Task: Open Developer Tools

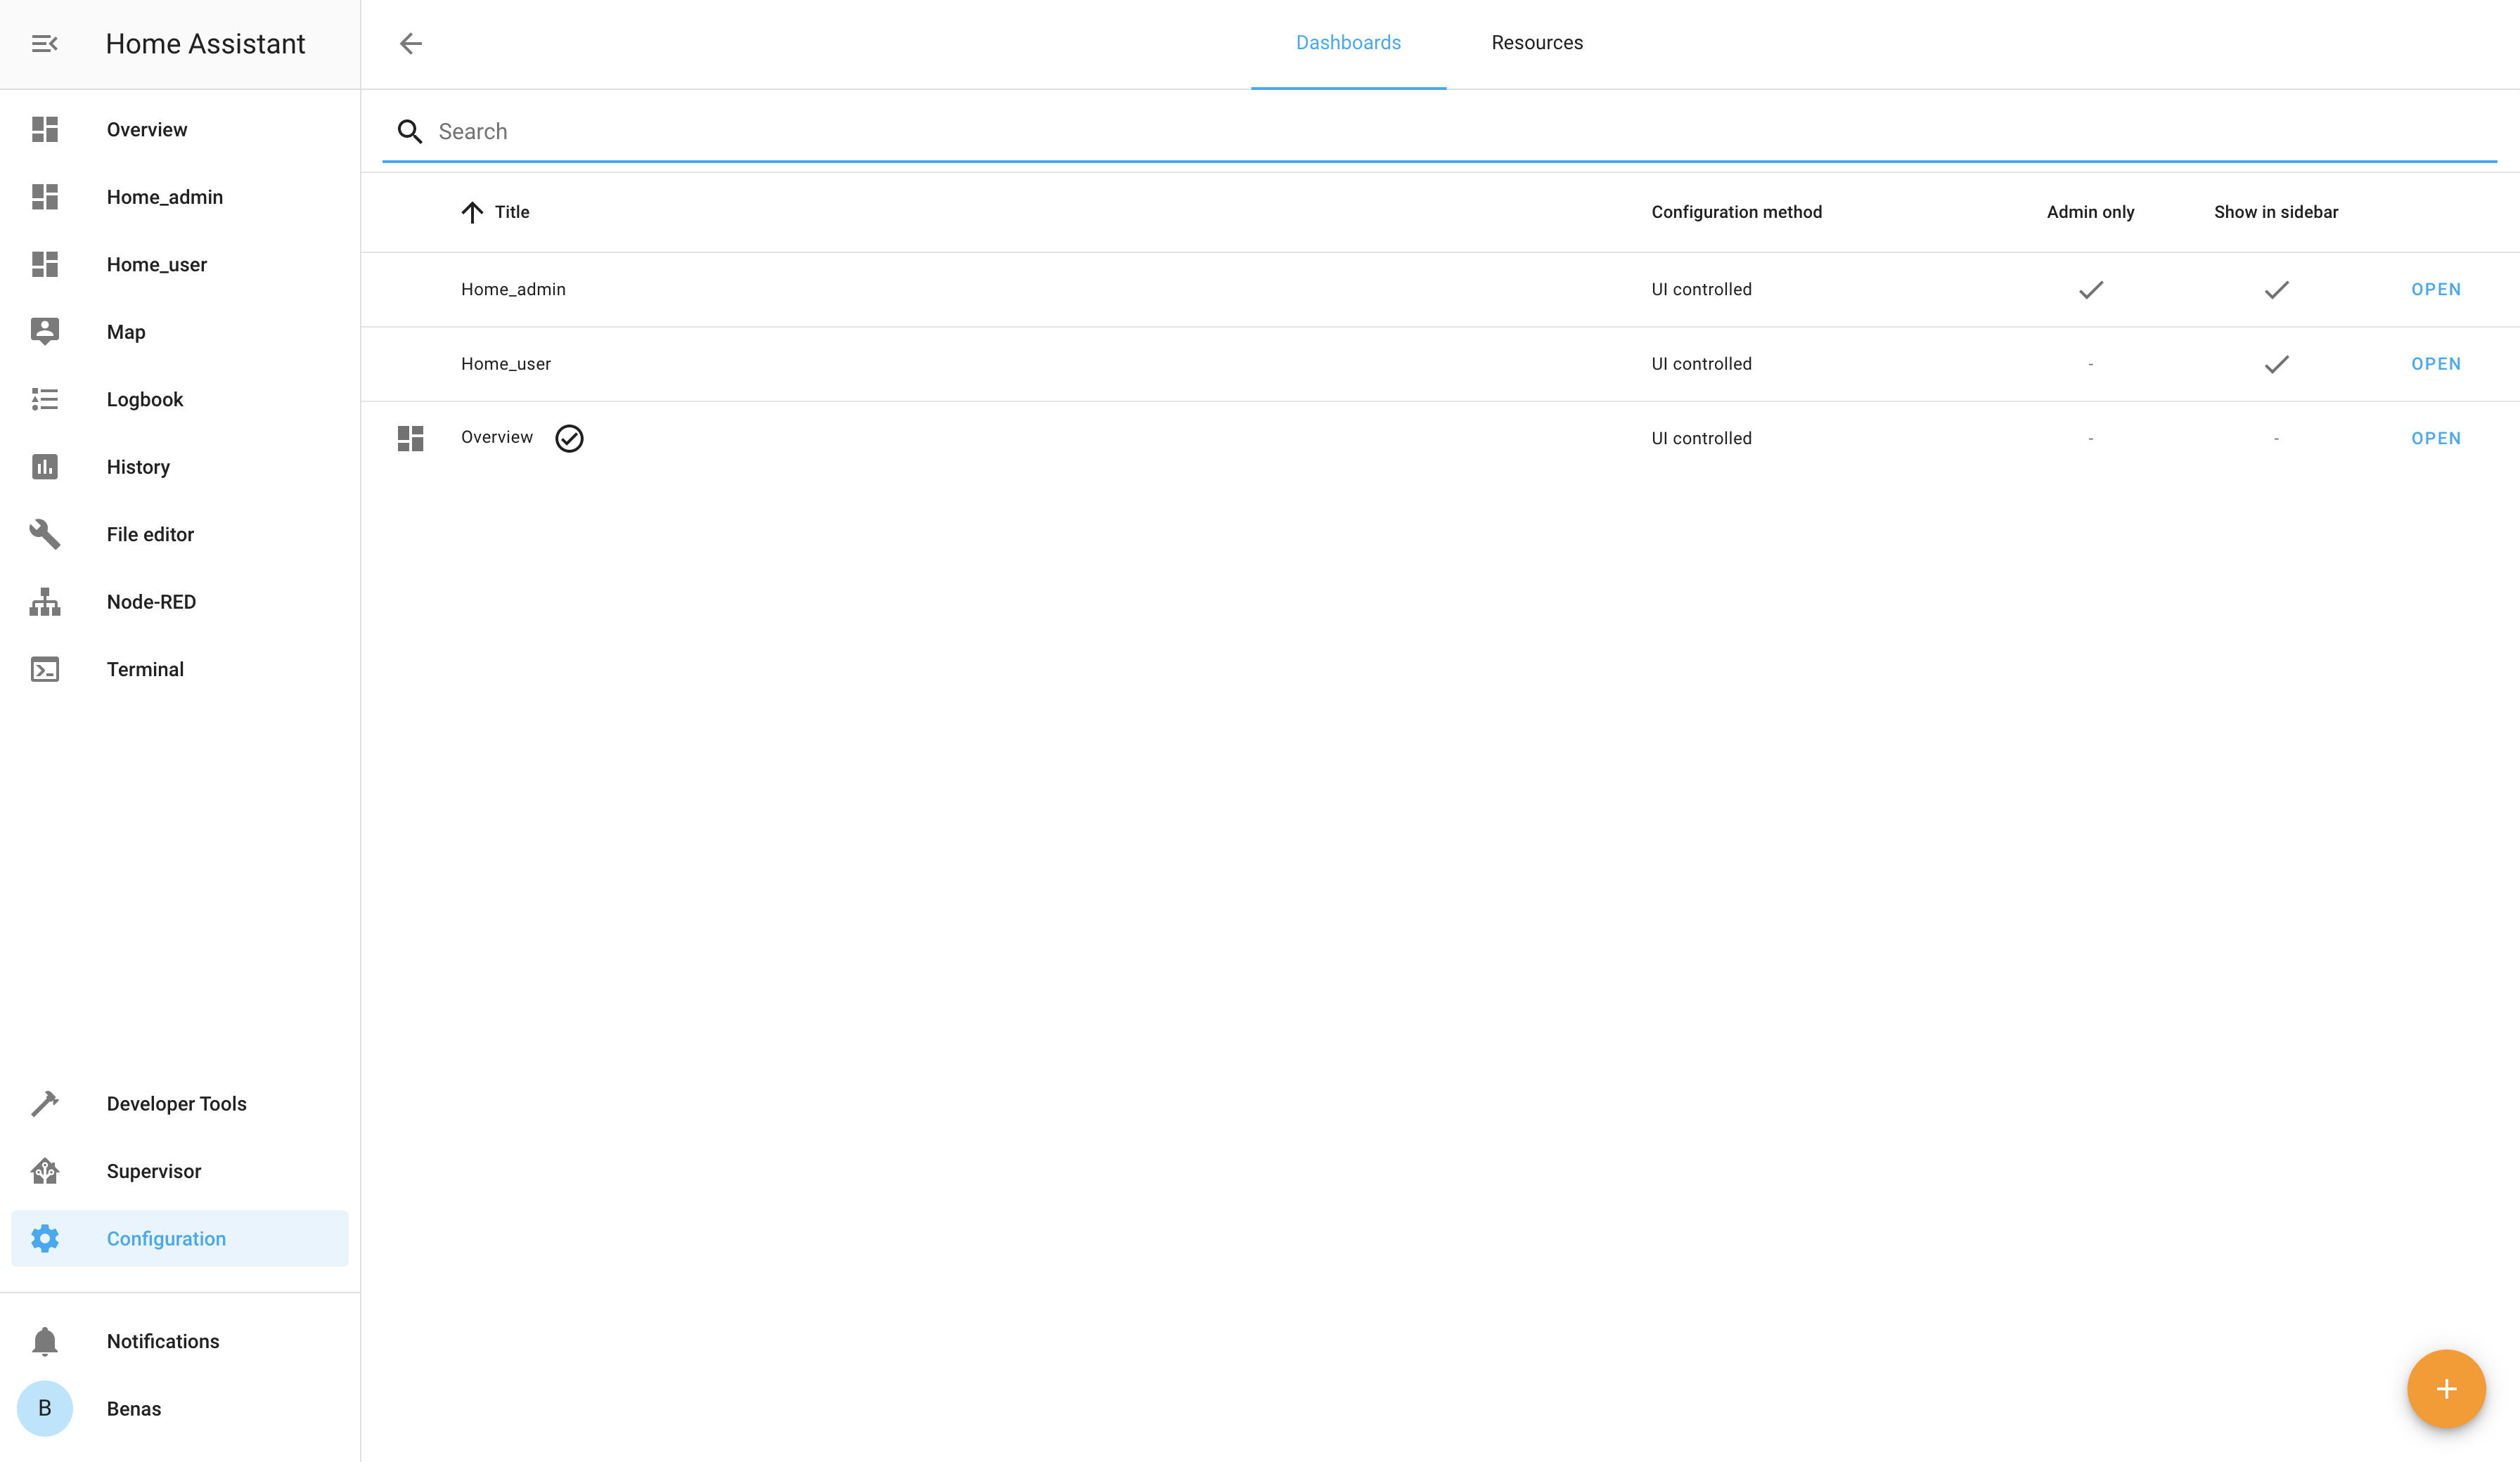Action: coord(176,1103)
